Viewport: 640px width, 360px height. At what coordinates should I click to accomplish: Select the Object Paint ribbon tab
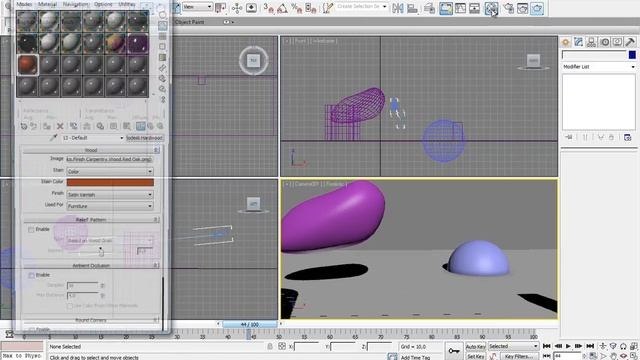tap(189, 22)
